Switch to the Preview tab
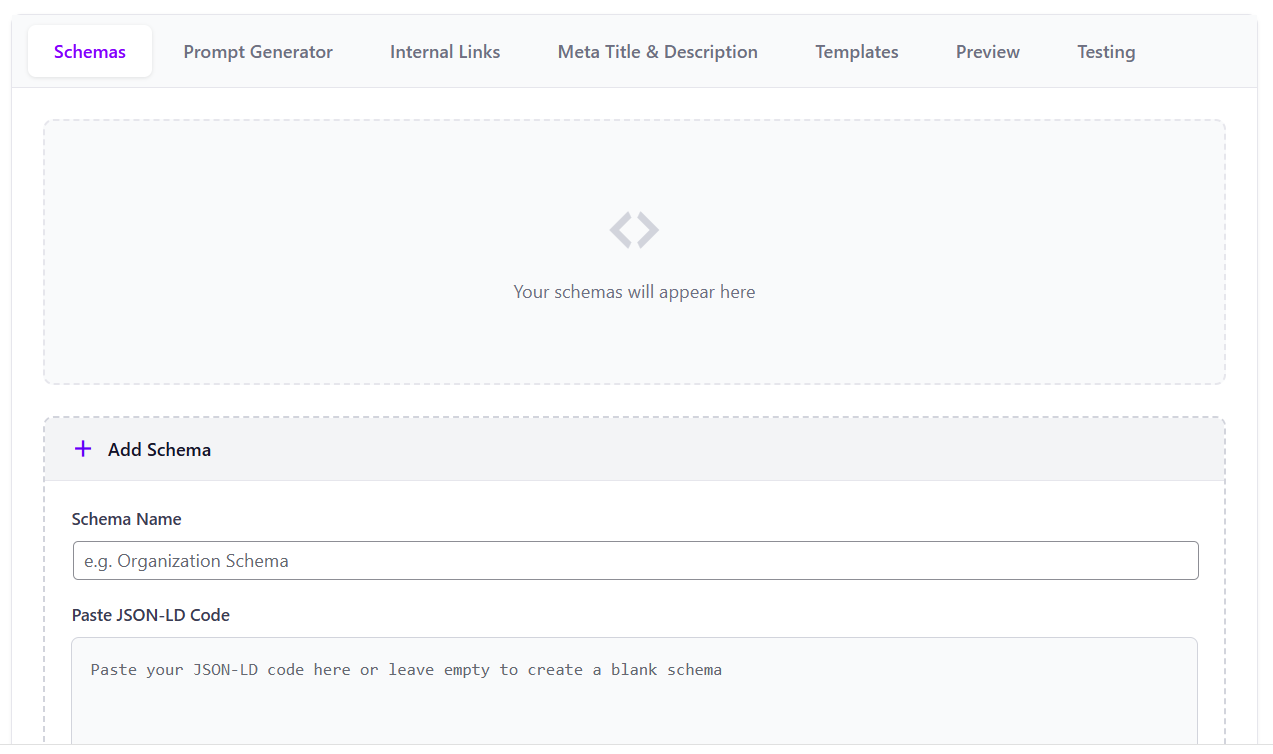1273x754 pixels. coord(987,51)
